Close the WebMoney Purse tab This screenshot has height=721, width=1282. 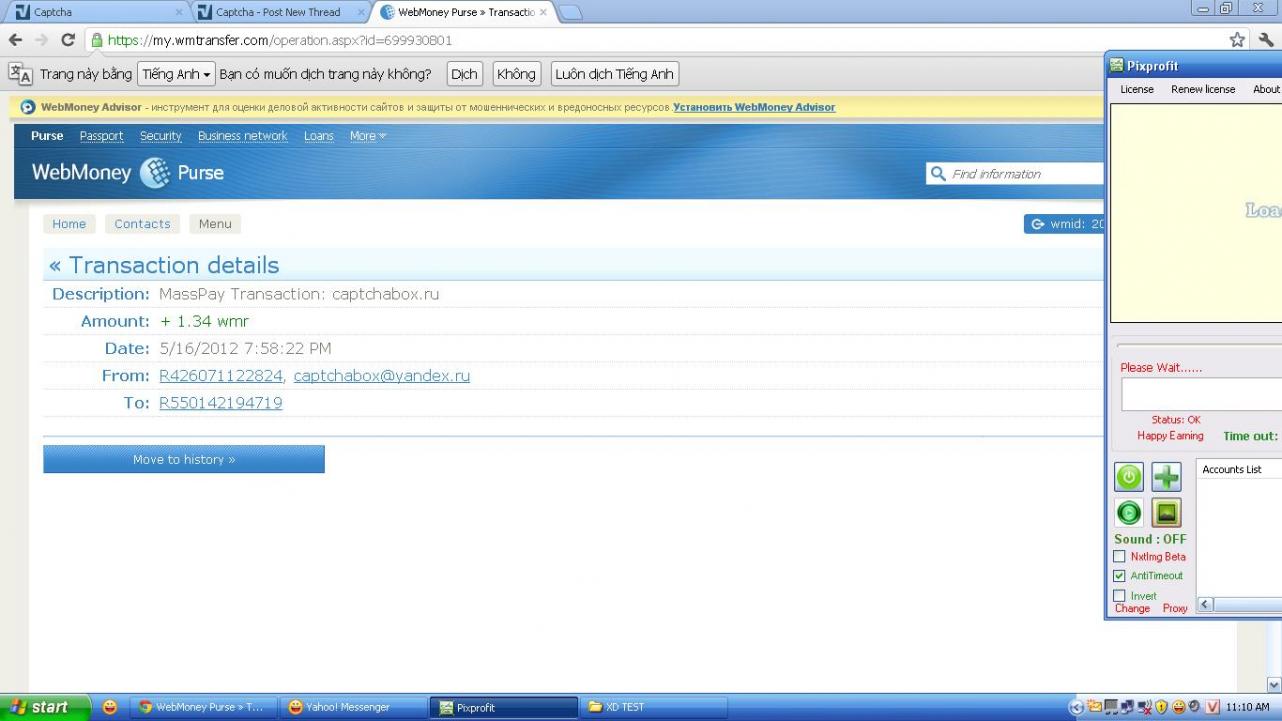point(543,13)
